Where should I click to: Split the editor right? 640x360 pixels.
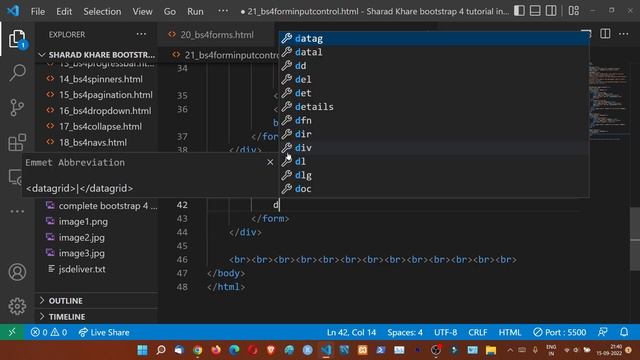605,34
